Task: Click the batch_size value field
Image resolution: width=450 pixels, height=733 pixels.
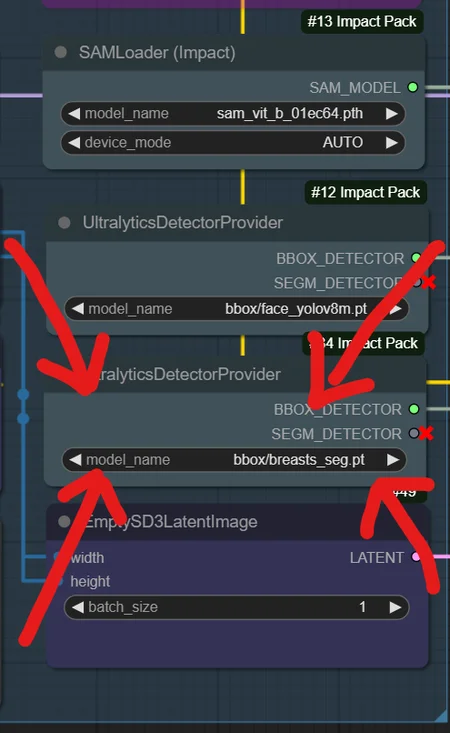Action: [x=236, y=607]
